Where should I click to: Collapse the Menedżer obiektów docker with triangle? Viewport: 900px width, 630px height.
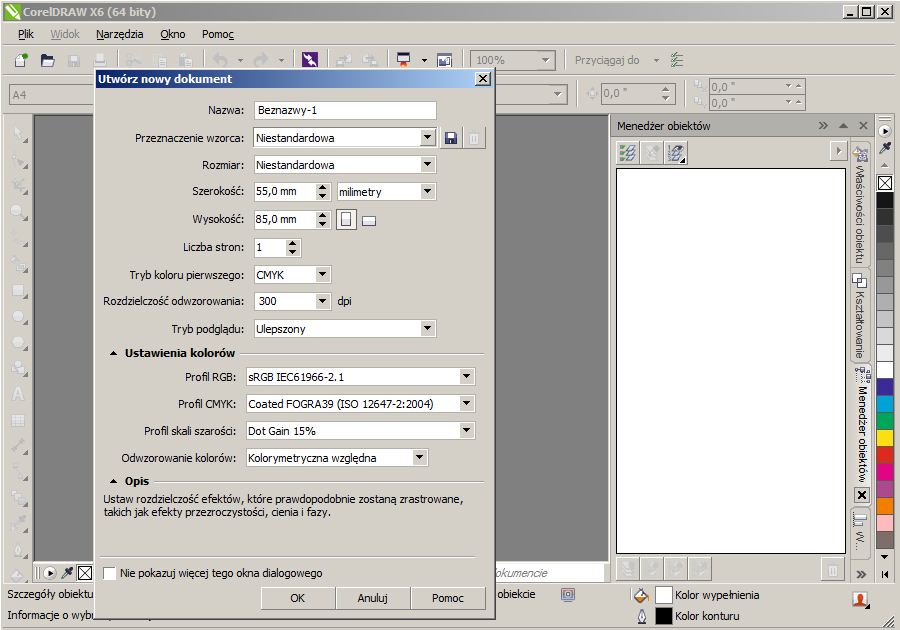coord(843,126)
